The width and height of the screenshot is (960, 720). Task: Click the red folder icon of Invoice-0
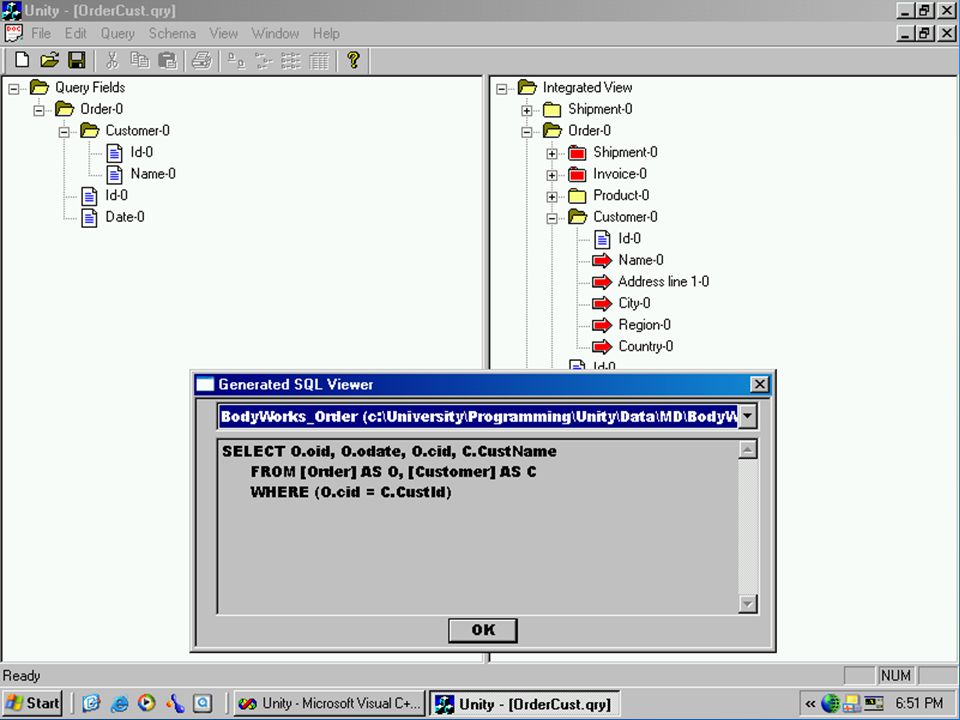pos(577,174)
